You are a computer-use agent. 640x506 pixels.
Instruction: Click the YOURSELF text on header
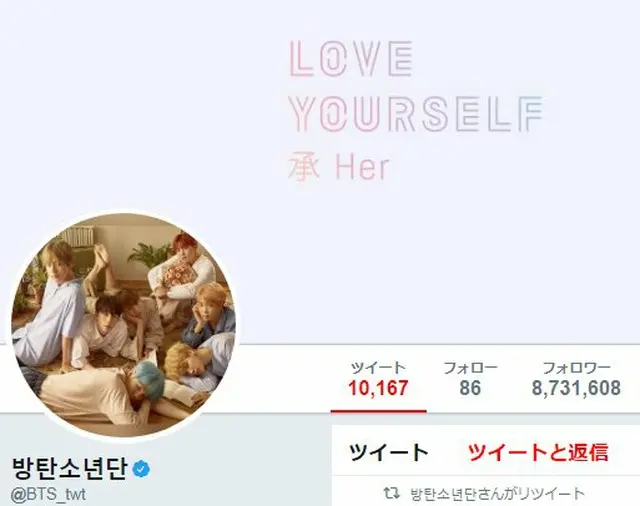pyautogui.click(x=416, y=114)
